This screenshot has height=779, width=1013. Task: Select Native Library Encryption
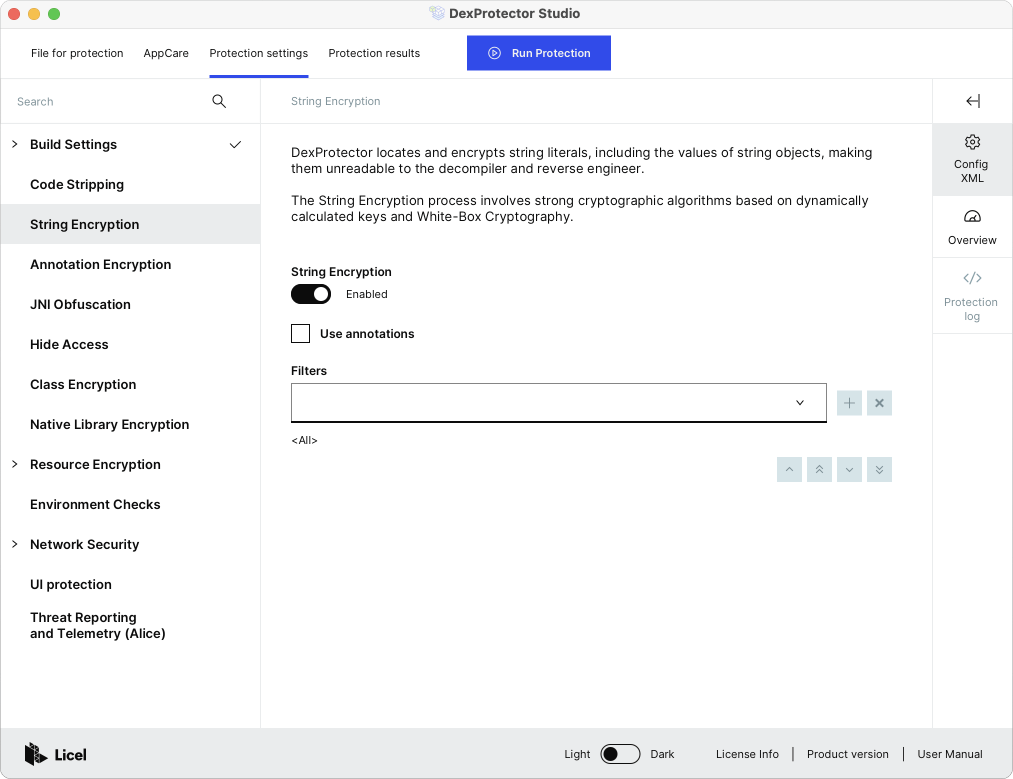point(131,425)
